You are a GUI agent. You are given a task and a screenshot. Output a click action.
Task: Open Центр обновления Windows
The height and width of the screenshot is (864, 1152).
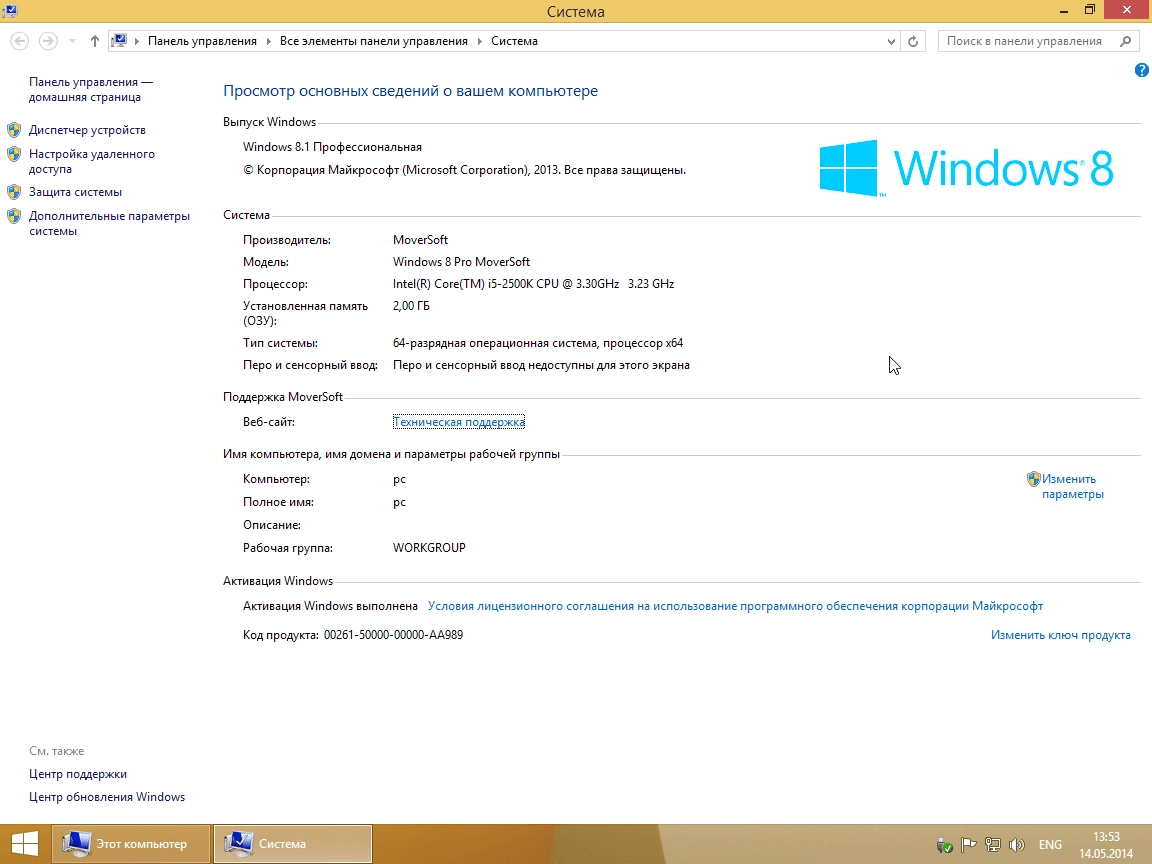point(107,796)
